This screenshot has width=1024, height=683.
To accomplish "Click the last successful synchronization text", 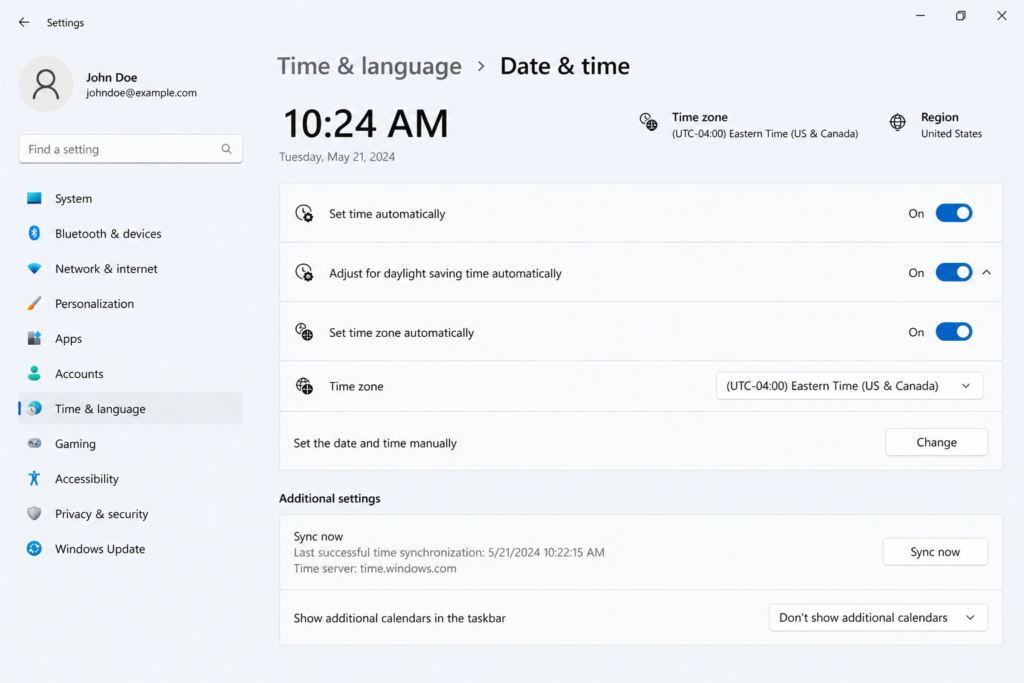I will 449,552.
